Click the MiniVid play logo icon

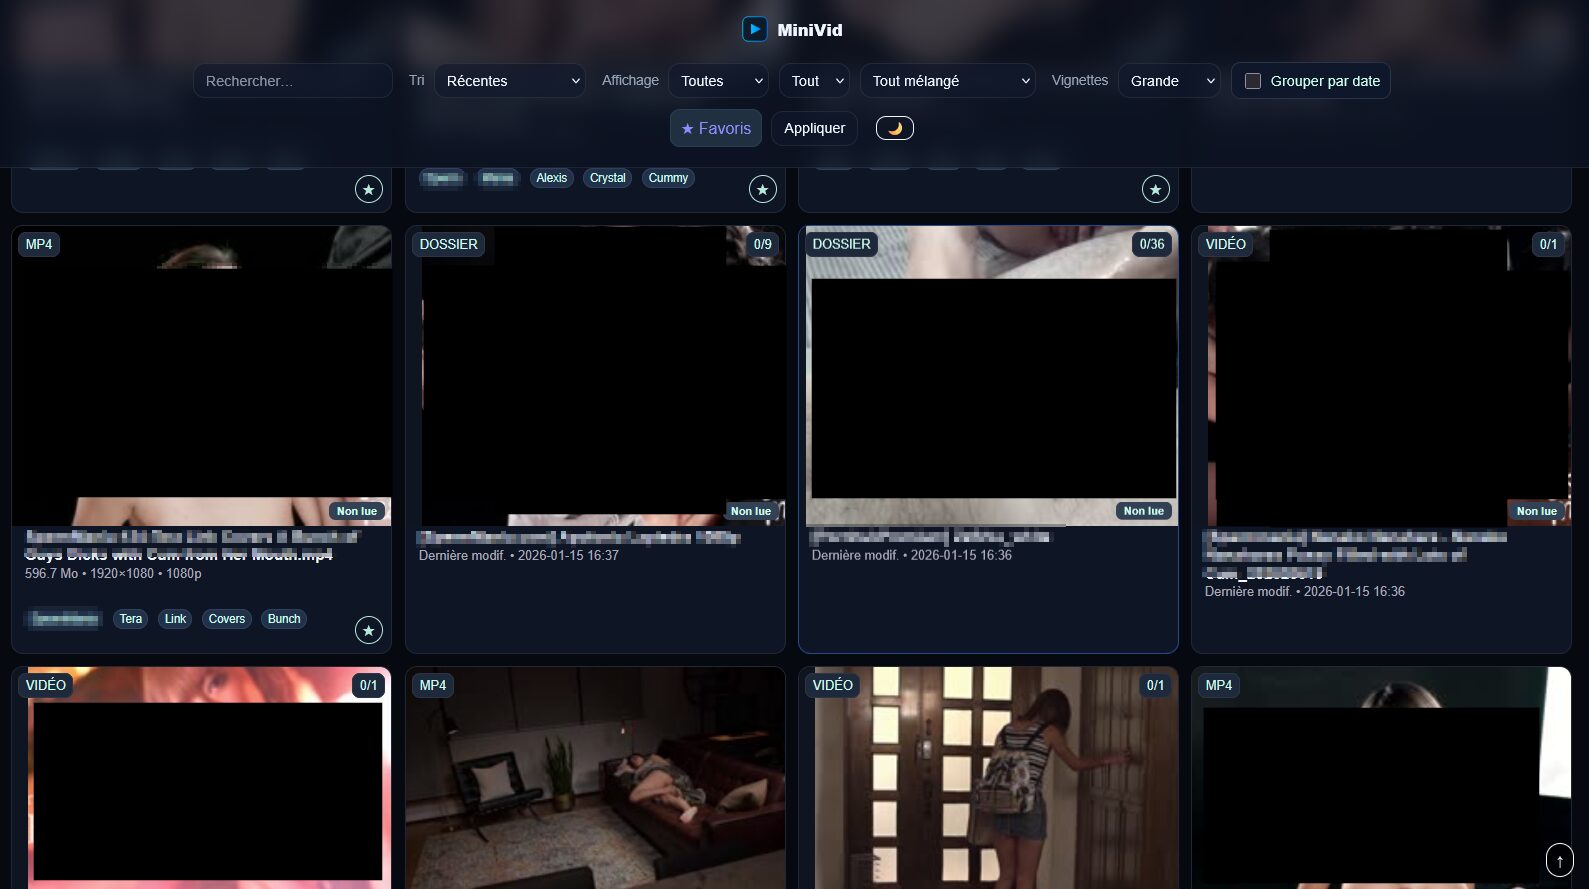754,30
